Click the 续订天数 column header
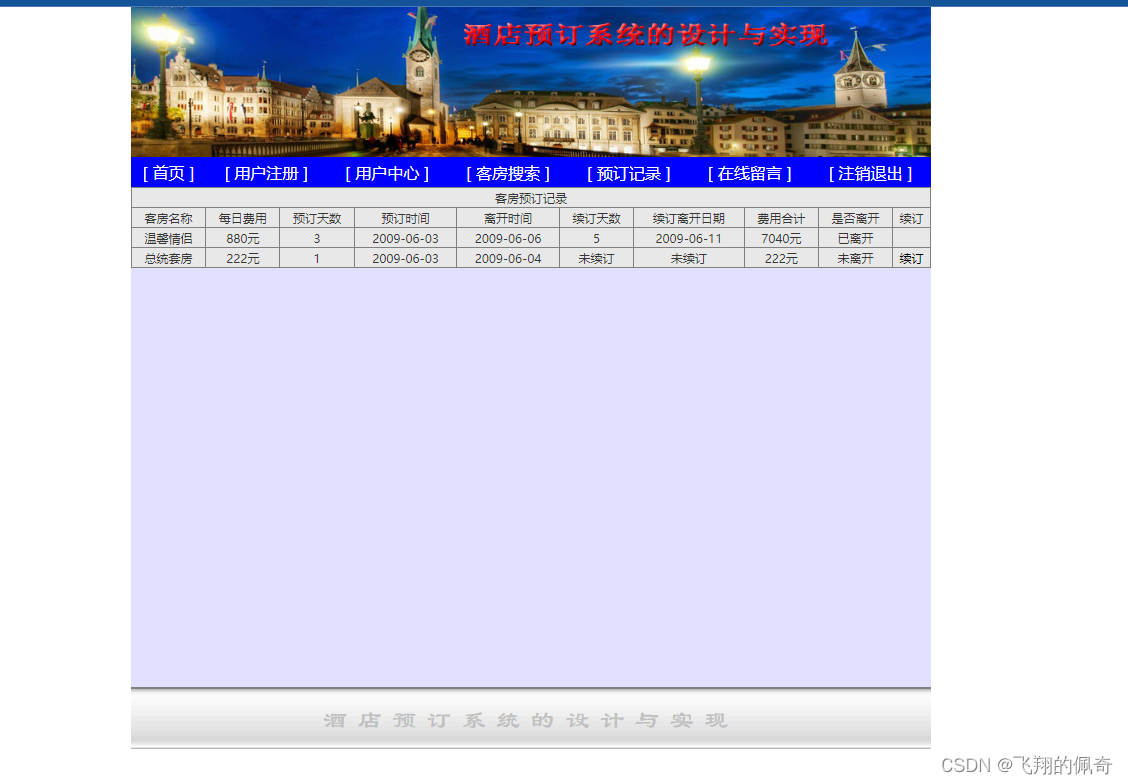Viewport: 1128px width, 784px height. (596, 219)
